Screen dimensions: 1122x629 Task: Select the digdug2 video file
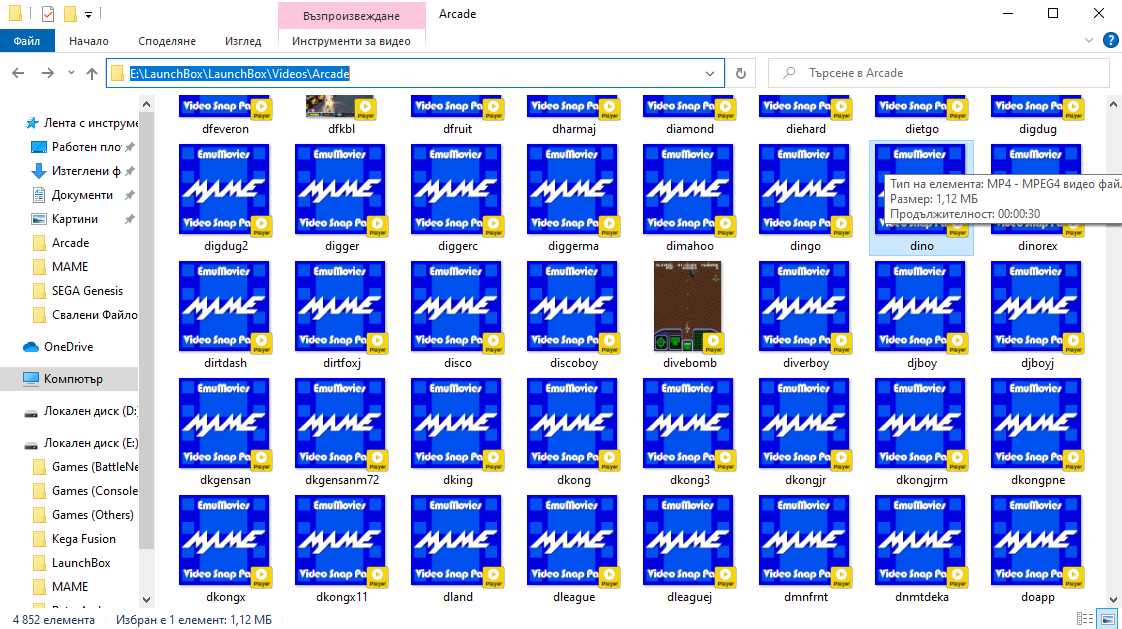(225, 199)
